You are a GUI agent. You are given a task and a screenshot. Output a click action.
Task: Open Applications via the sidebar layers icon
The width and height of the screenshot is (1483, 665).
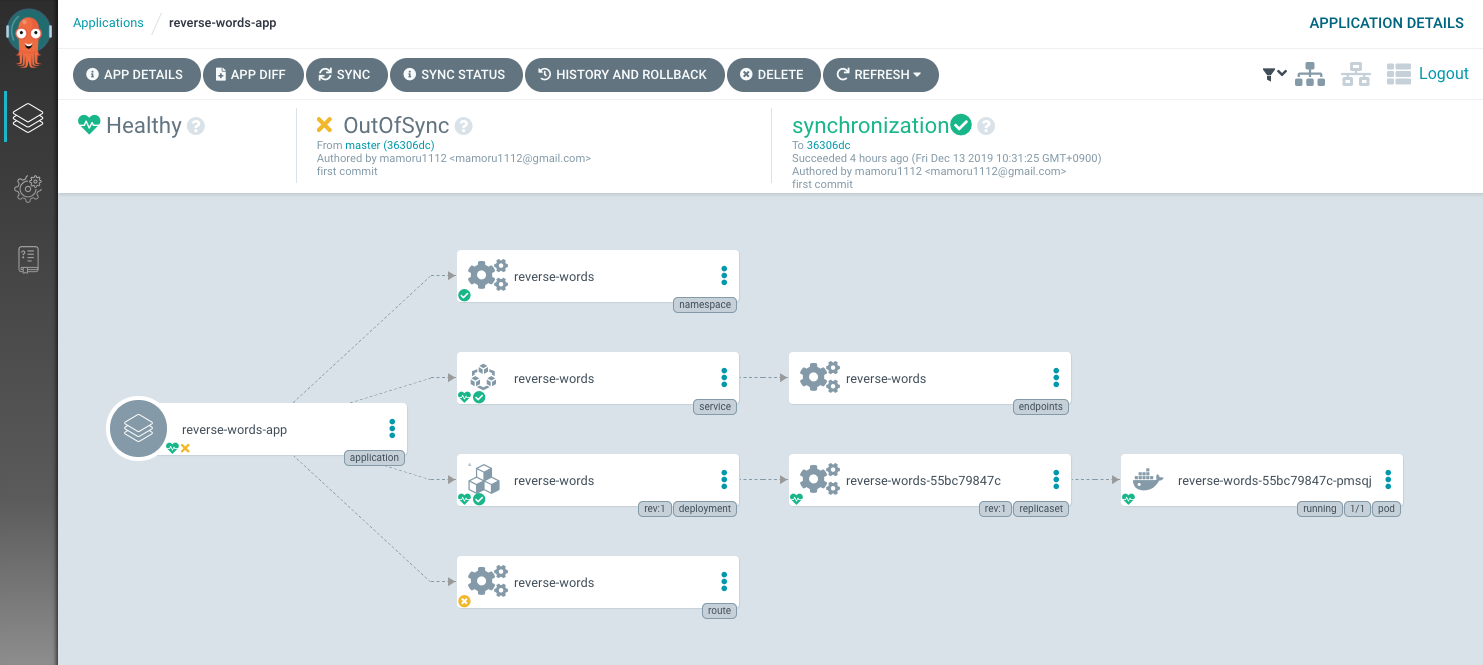(28, 116)
